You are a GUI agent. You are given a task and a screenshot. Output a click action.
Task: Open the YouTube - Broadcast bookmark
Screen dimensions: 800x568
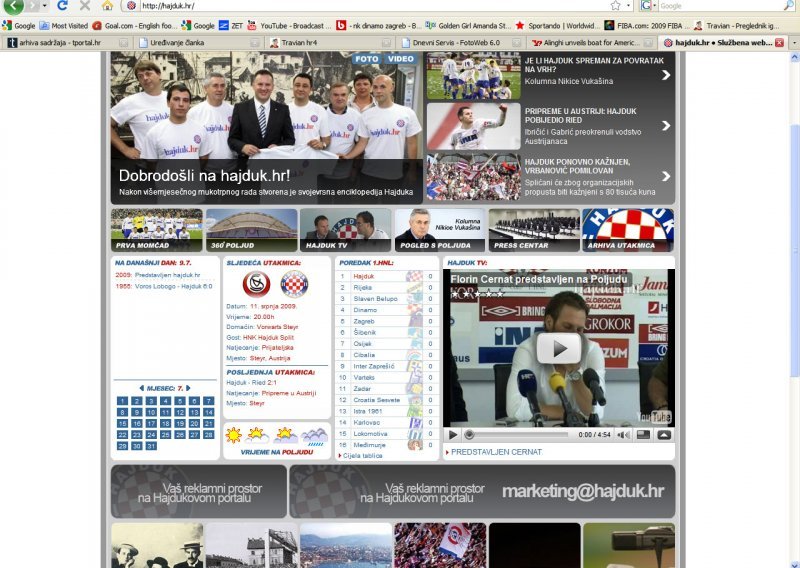click(x=289, y=26)
